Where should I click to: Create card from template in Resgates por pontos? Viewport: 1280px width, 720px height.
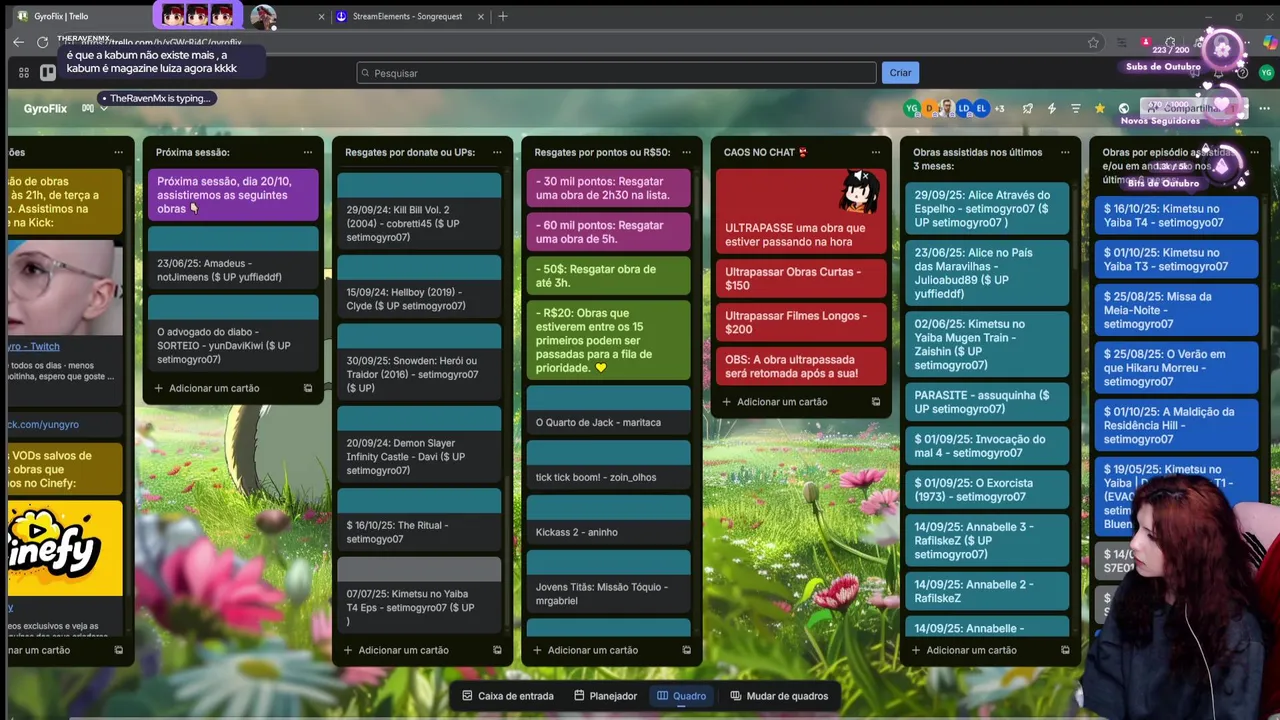(x=686, y=650)
